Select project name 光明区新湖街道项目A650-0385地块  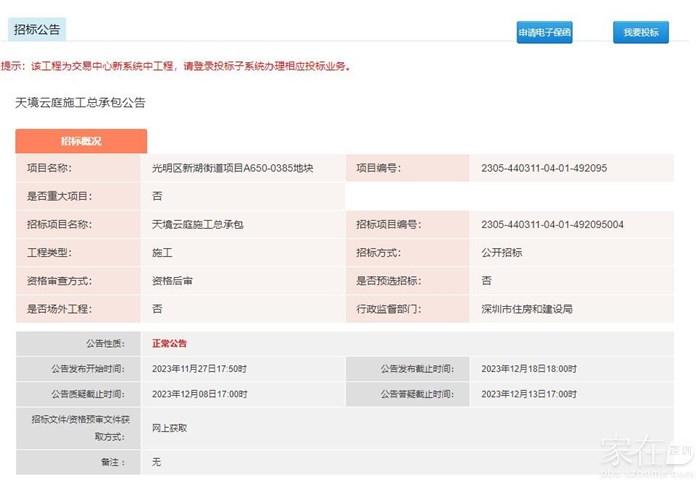click(x=232, y=168)
